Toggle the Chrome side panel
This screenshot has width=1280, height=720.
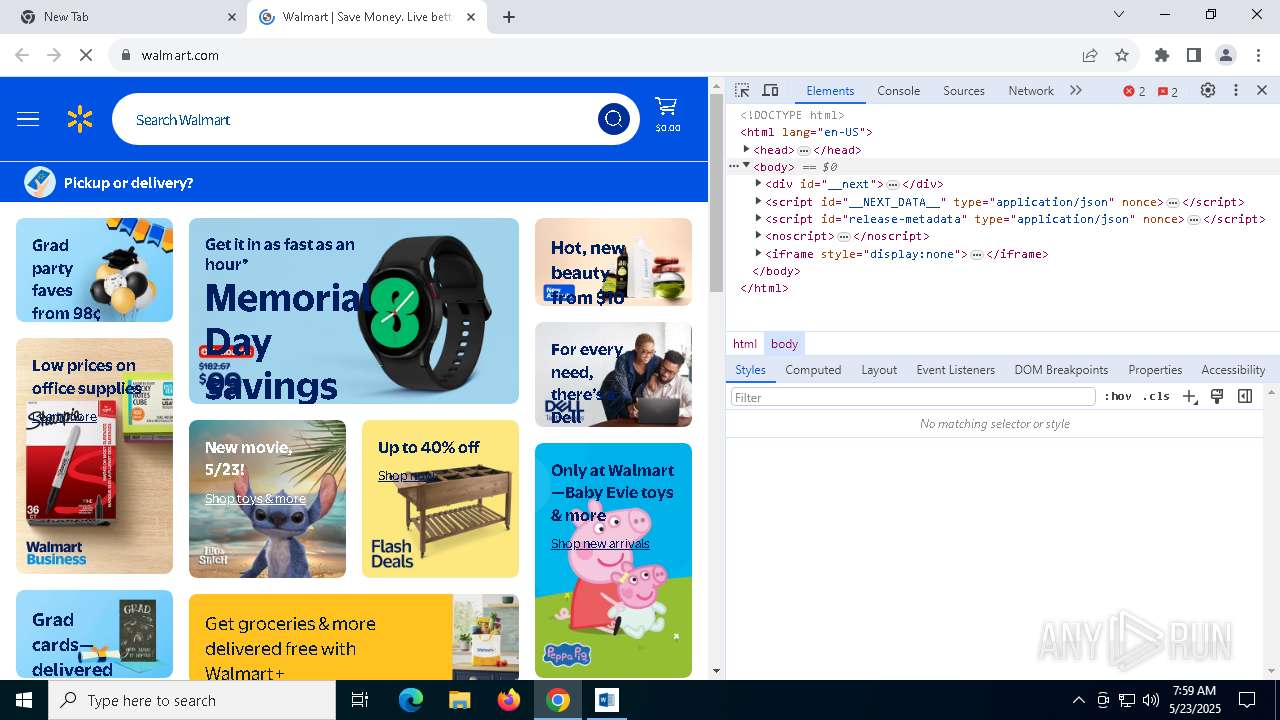1194,55
